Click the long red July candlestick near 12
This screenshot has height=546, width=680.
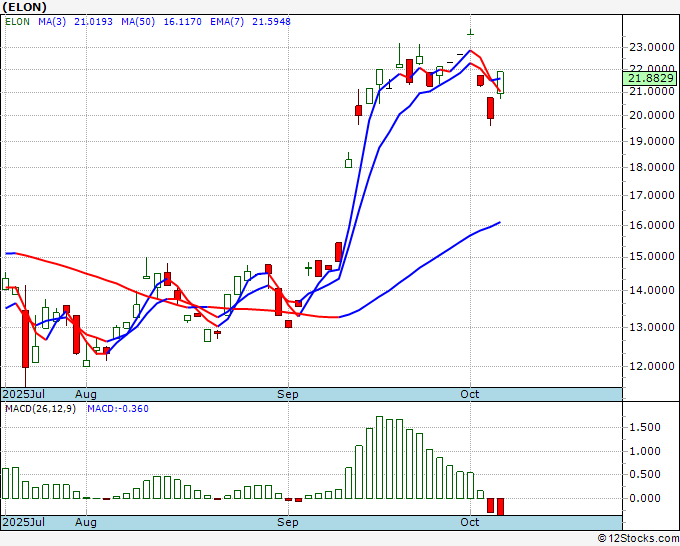[26, 339]
